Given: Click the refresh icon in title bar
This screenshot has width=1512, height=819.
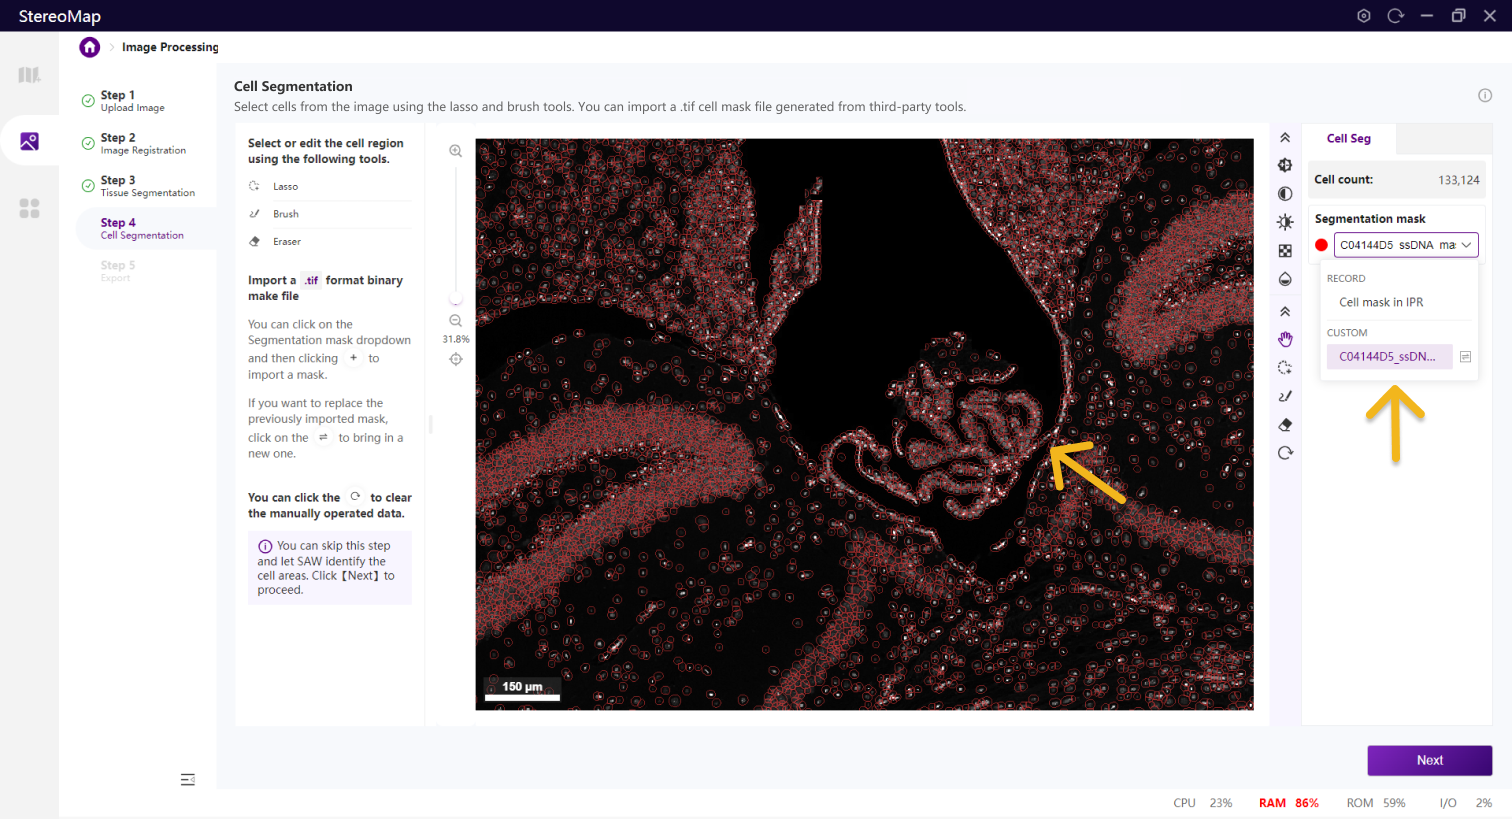Looking at the screenshot, I should pos(1395,16).
